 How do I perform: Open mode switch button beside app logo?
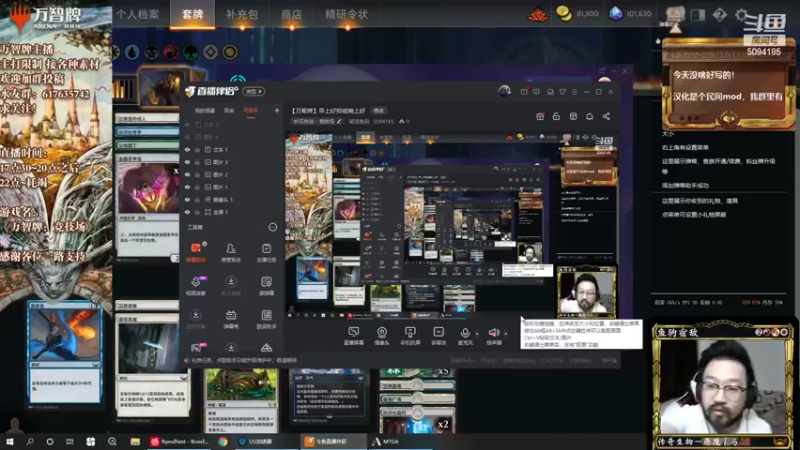[x=254, y=91]
